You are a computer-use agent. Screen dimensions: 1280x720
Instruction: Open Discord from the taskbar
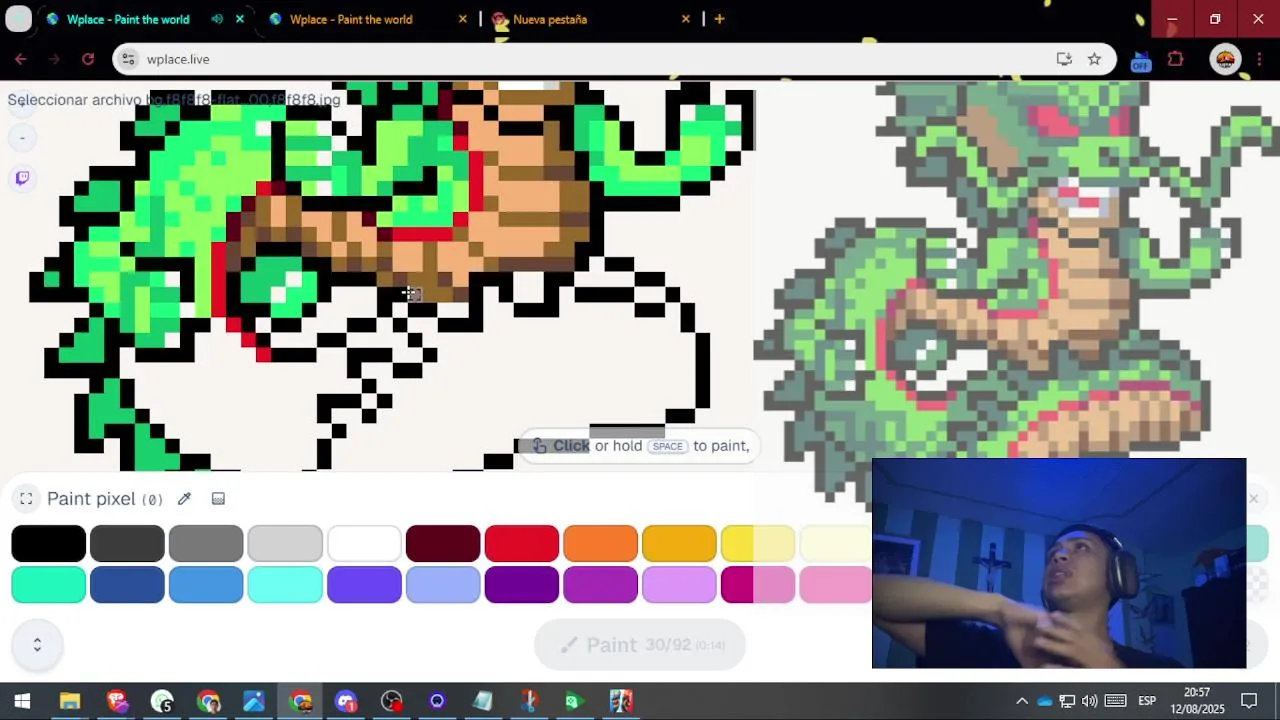(x=346, y=701)
